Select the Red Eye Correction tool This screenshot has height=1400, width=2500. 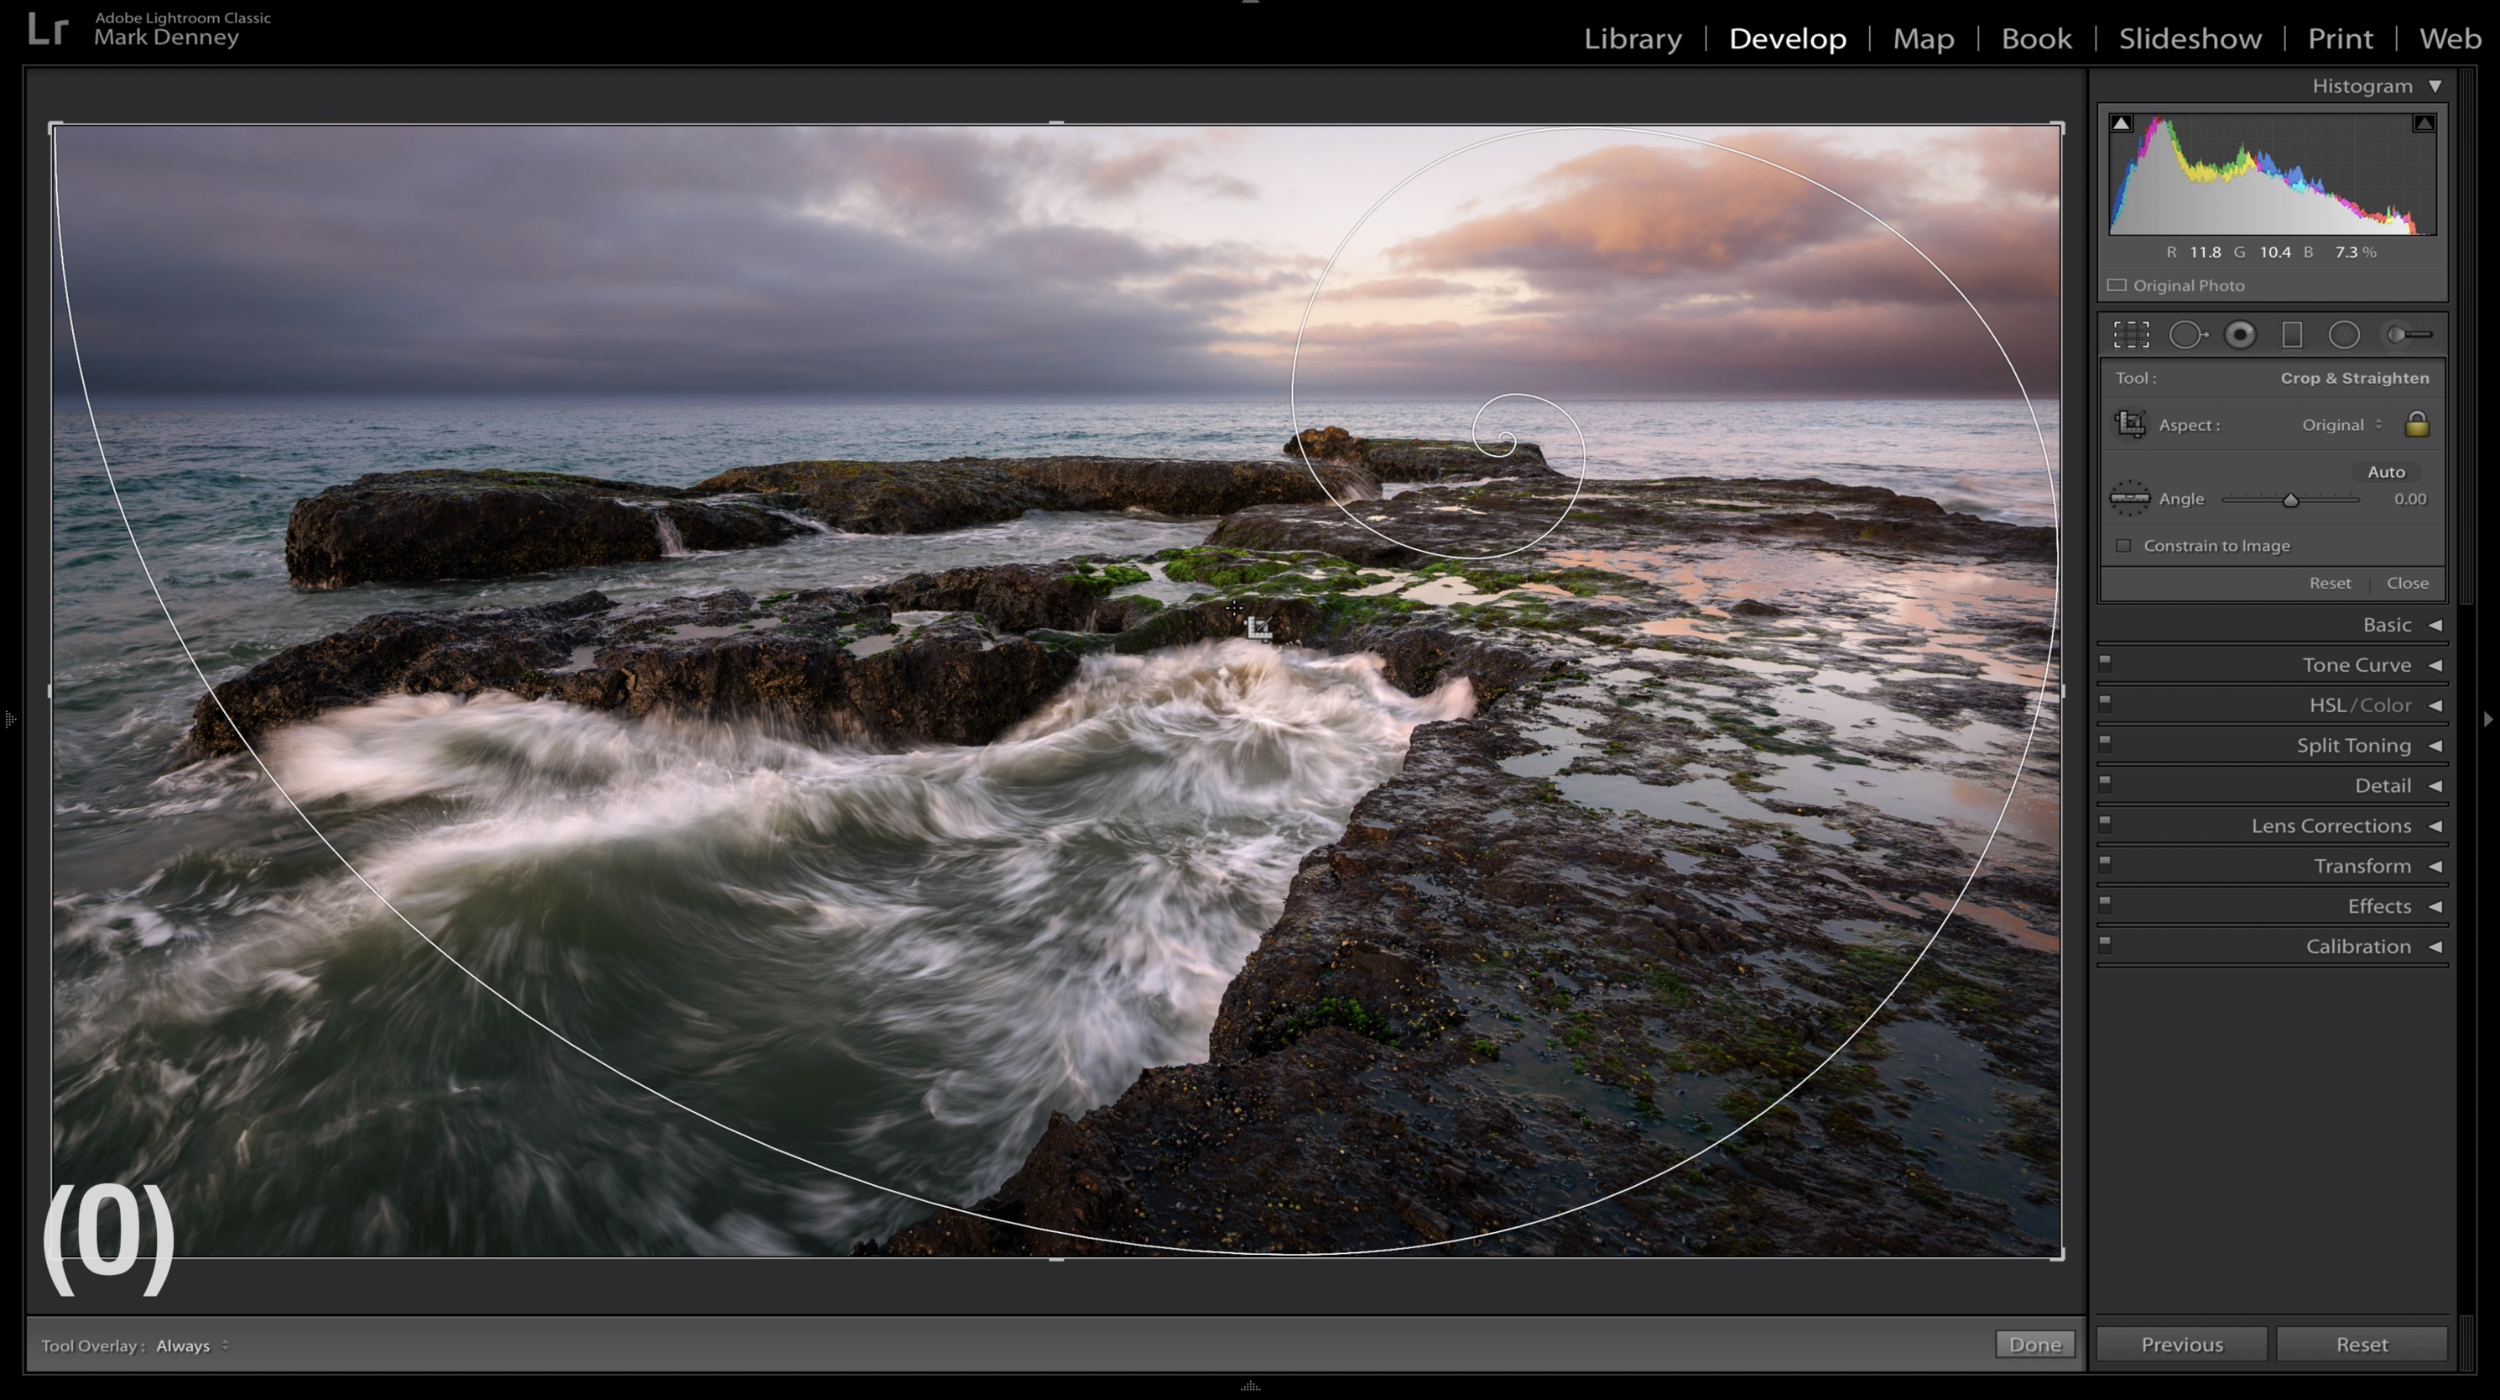pos(2240,335)
